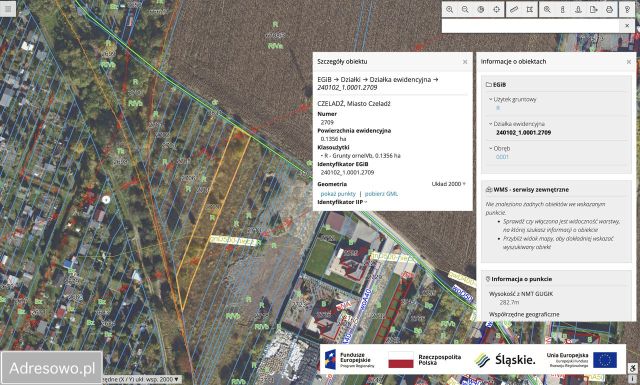
Task: Close the Szczegóły obiektu panel
Action: click(x=465, y=62)
